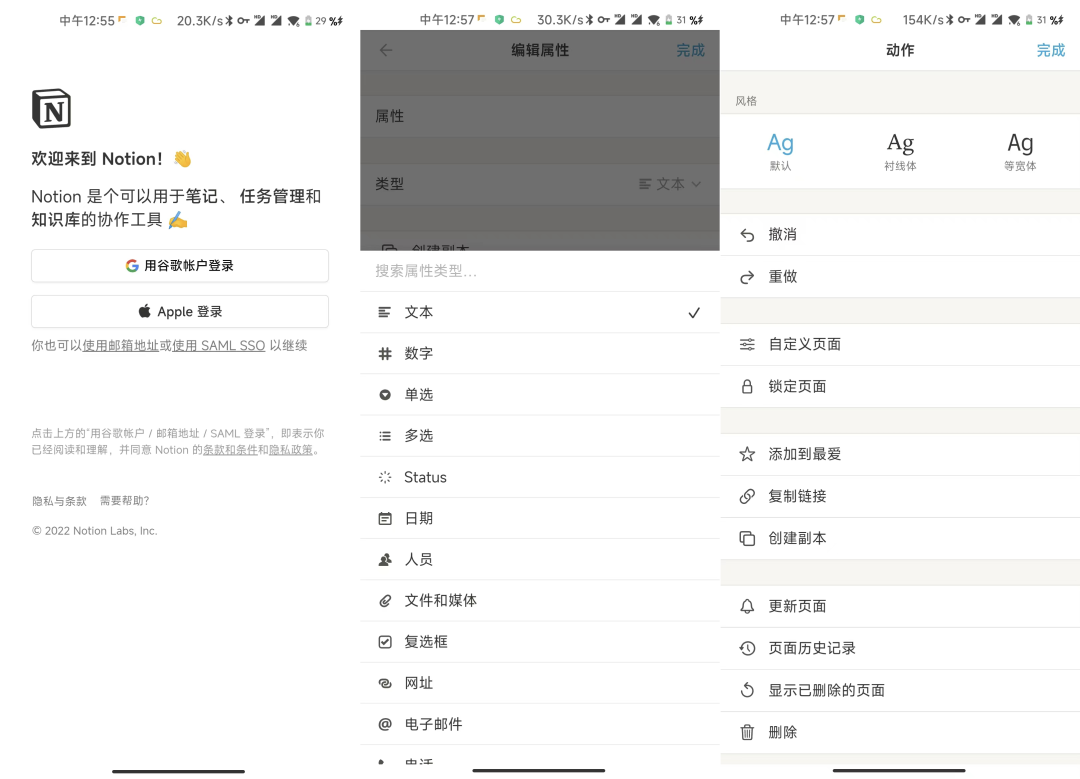The height and width of the screenshot is (779, 1080).
Task: Open the 使用 SAML SSO link
Action: click(218, 346)
